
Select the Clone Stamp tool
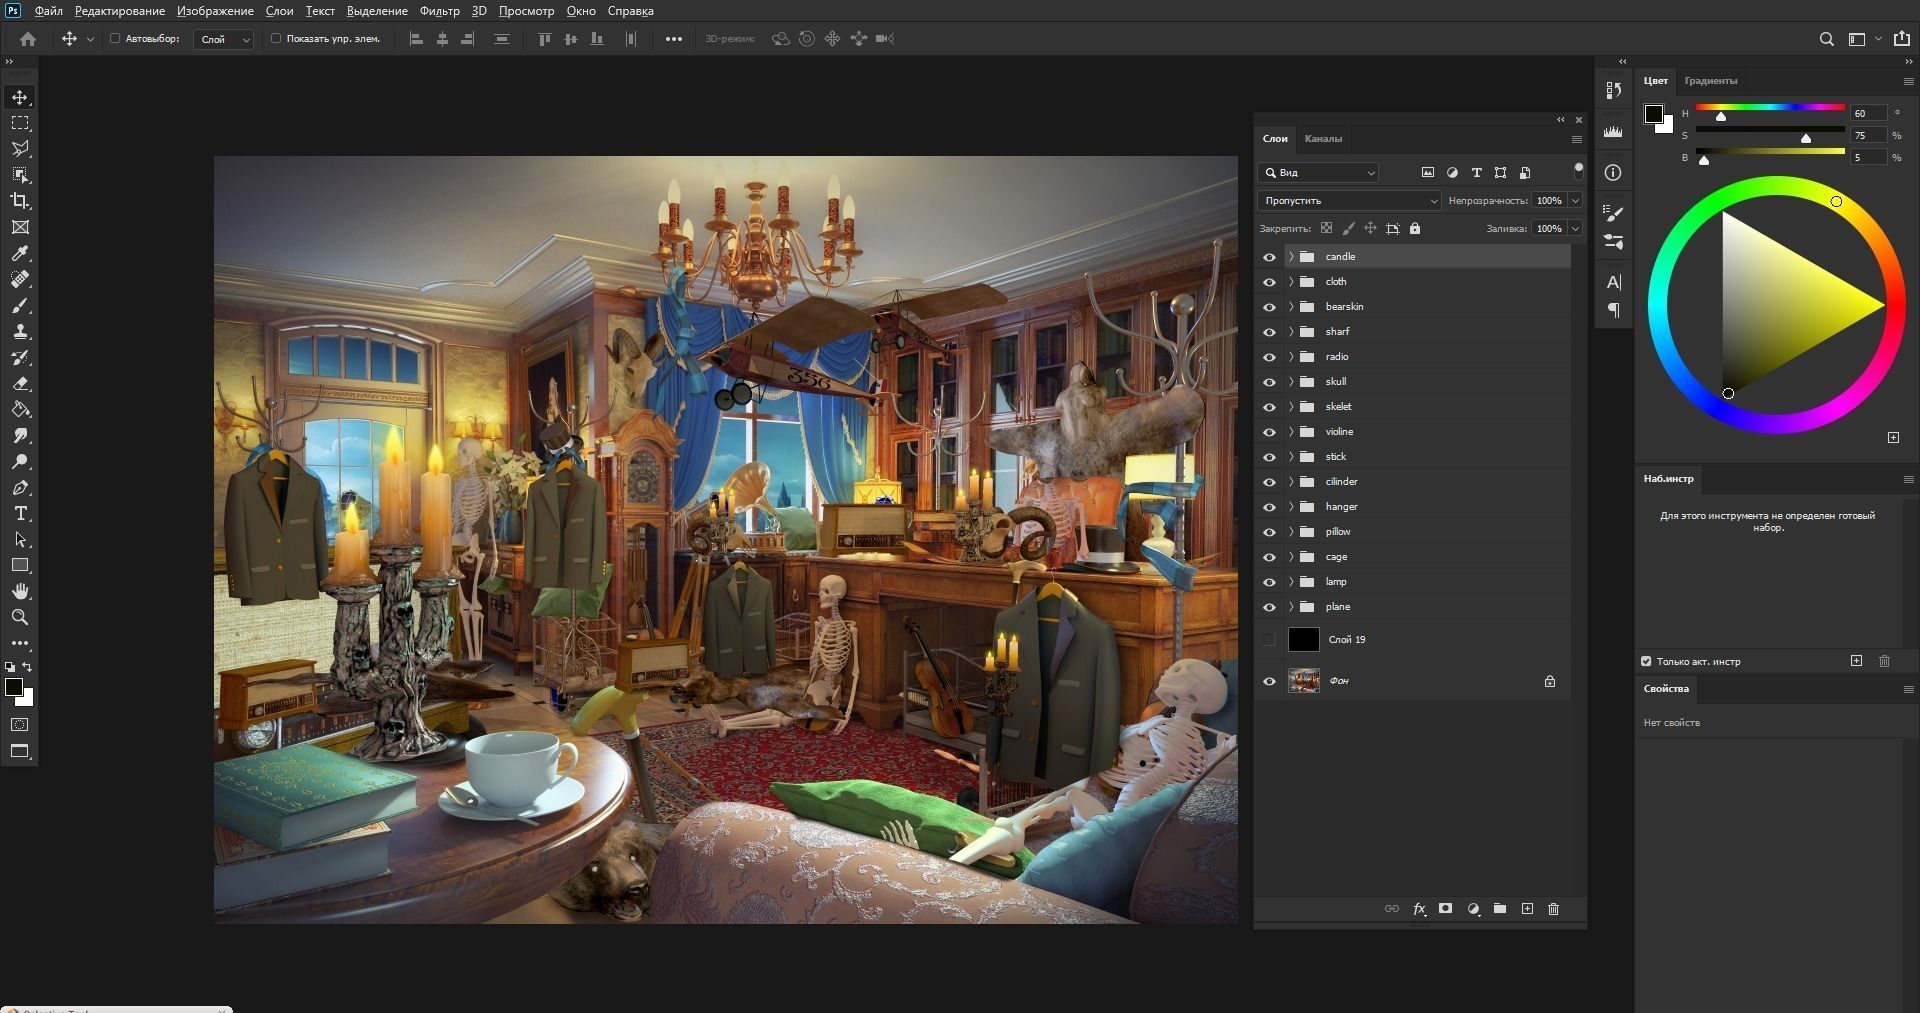[20, 331]
